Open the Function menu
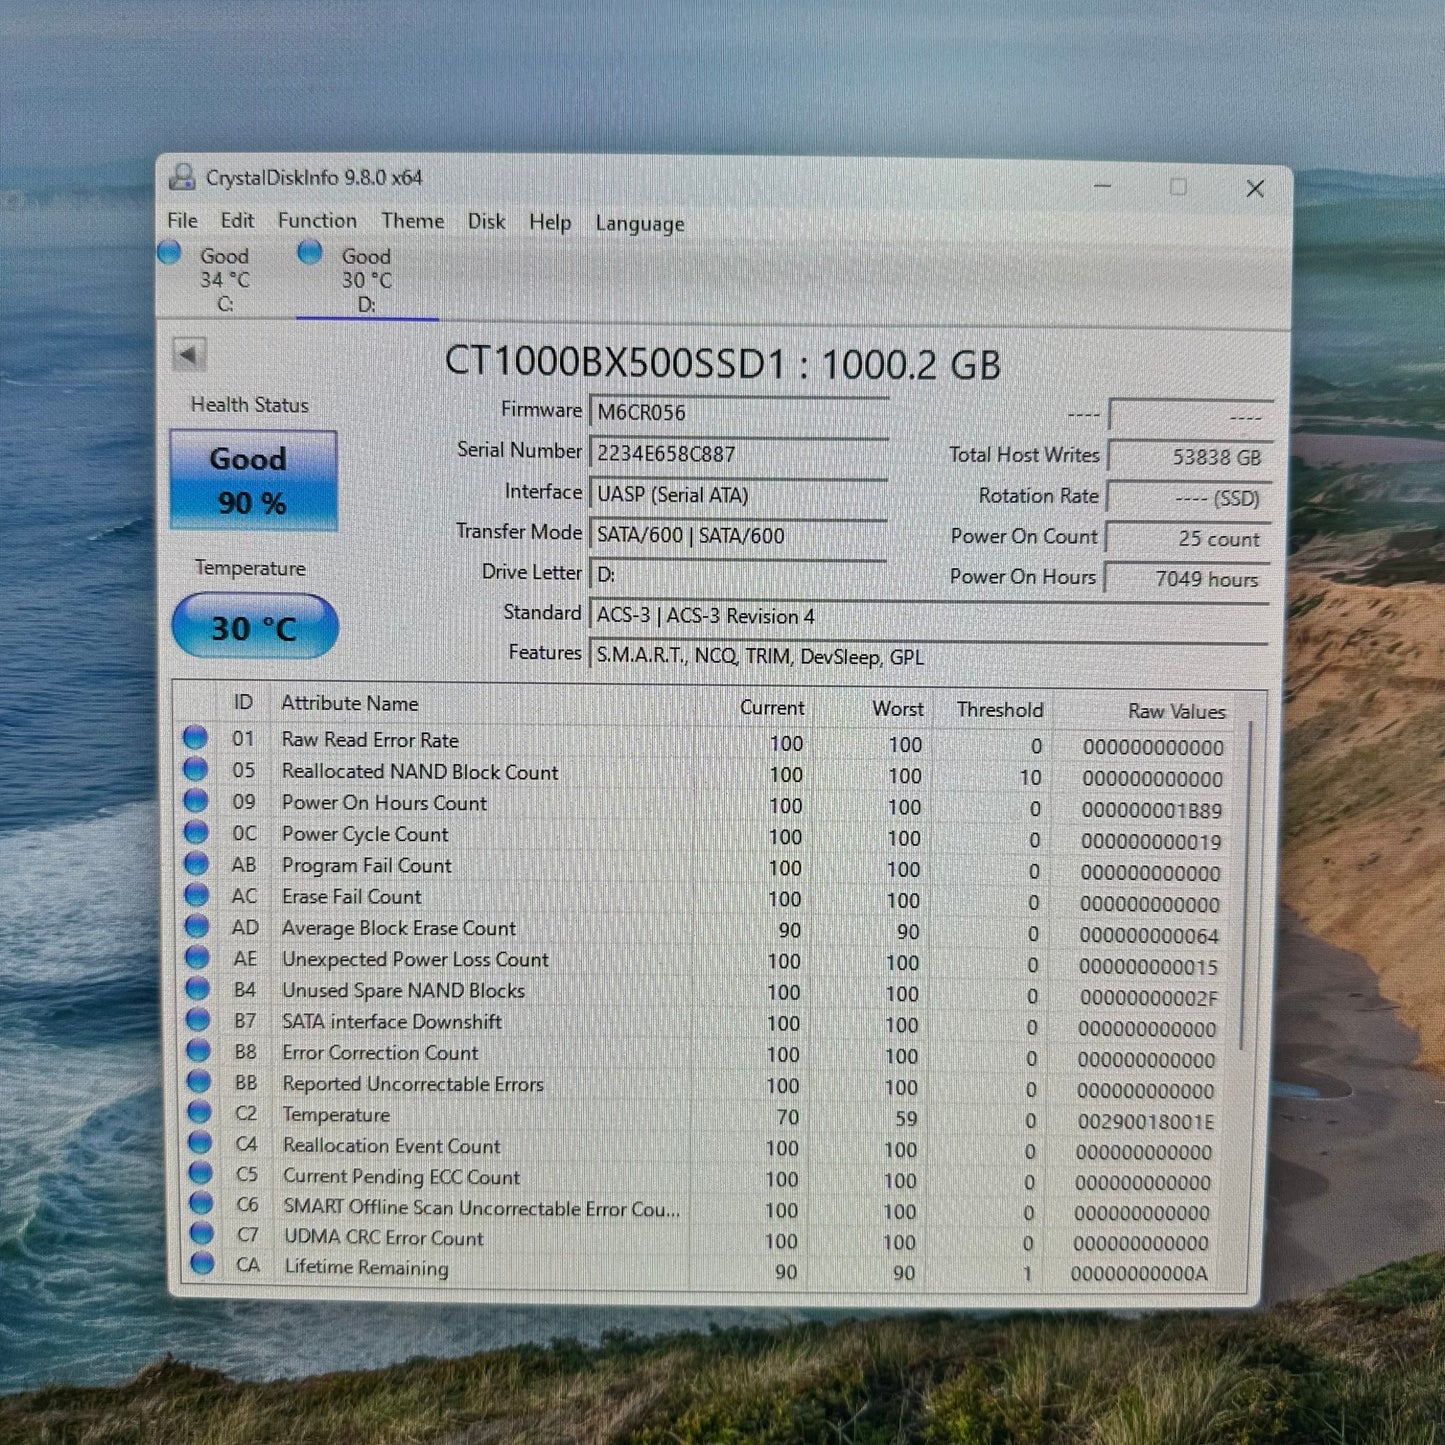The height and width of the screenshot is (1445, 1445). [x=317, y=220]
